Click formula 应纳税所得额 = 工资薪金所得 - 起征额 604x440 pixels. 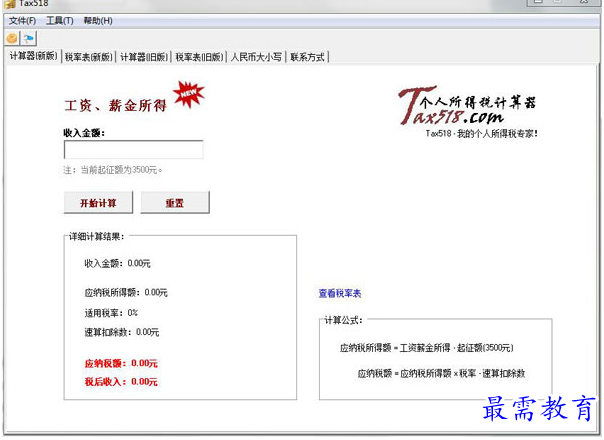[x=426, y=348]
